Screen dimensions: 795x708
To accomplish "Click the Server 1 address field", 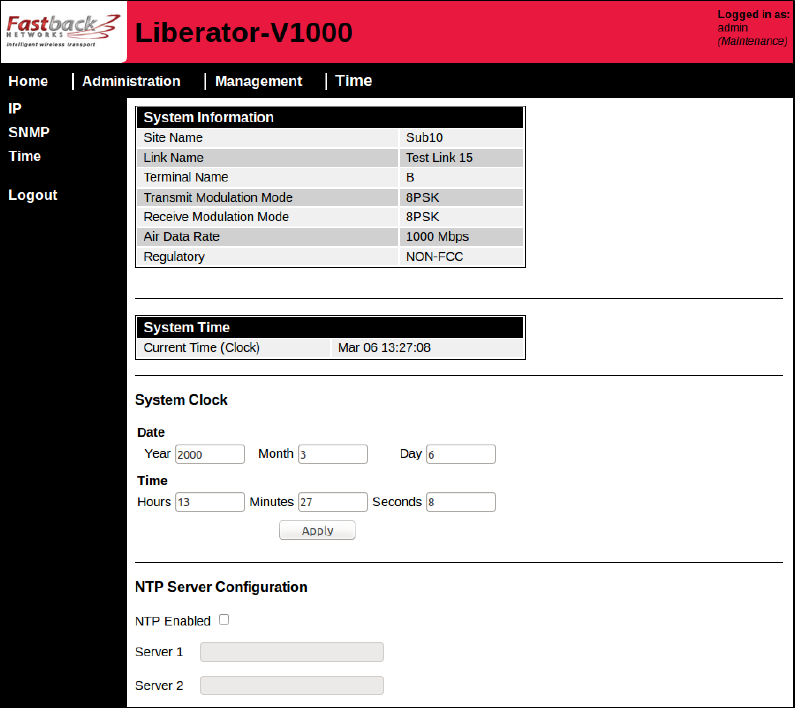I will tap(292, 652).
